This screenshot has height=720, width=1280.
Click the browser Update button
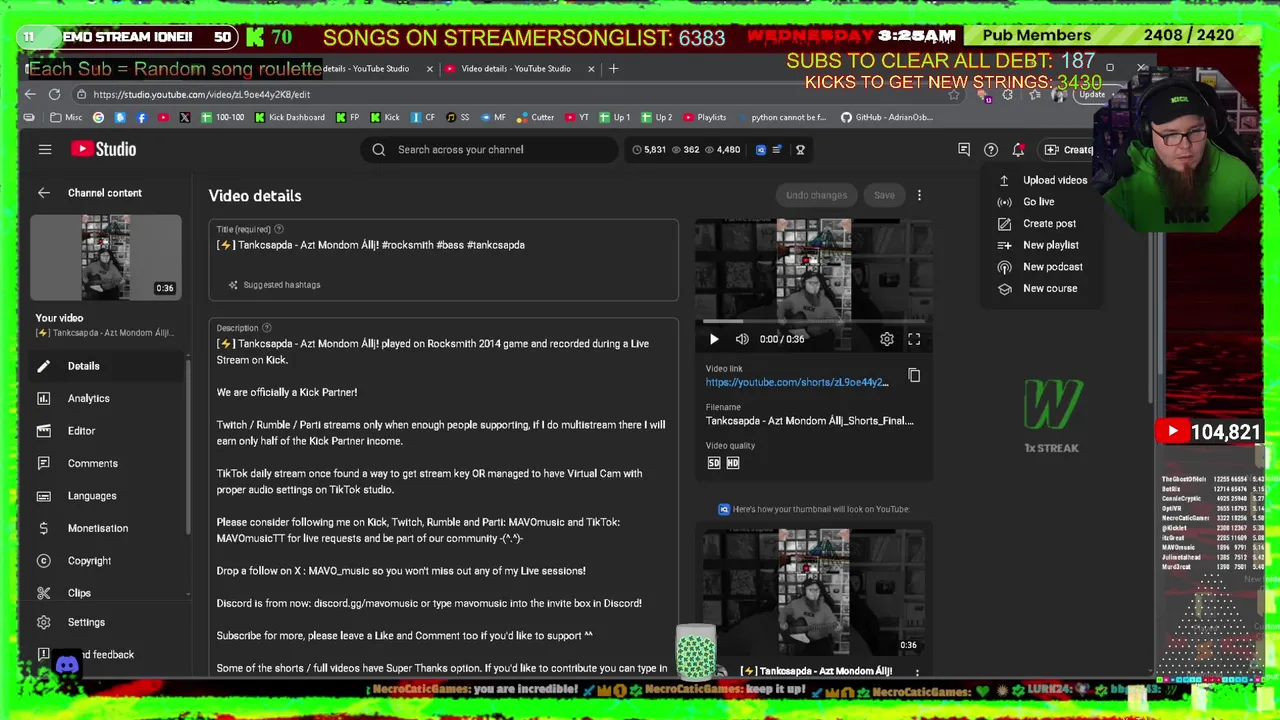coord(1091,94)
